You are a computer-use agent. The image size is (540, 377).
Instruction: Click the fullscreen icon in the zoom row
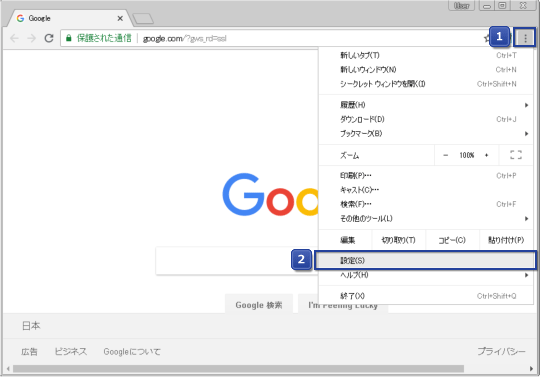tap(516, 155)
